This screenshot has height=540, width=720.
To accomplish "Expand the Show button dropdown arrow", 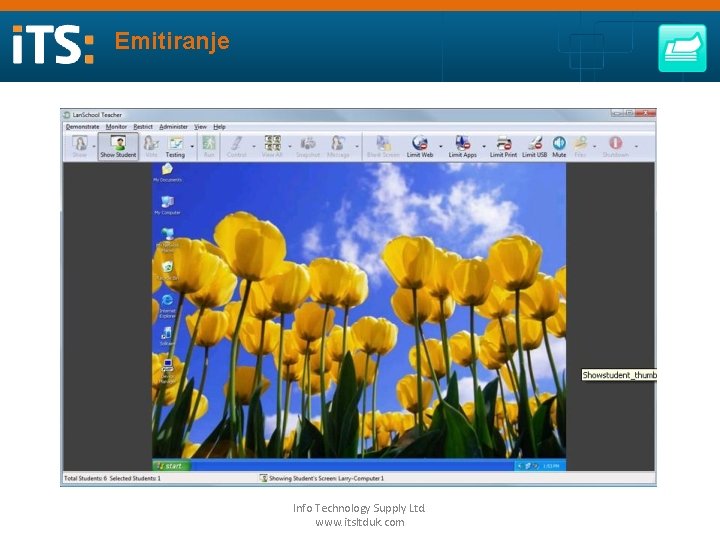I will tap(94, 146).
